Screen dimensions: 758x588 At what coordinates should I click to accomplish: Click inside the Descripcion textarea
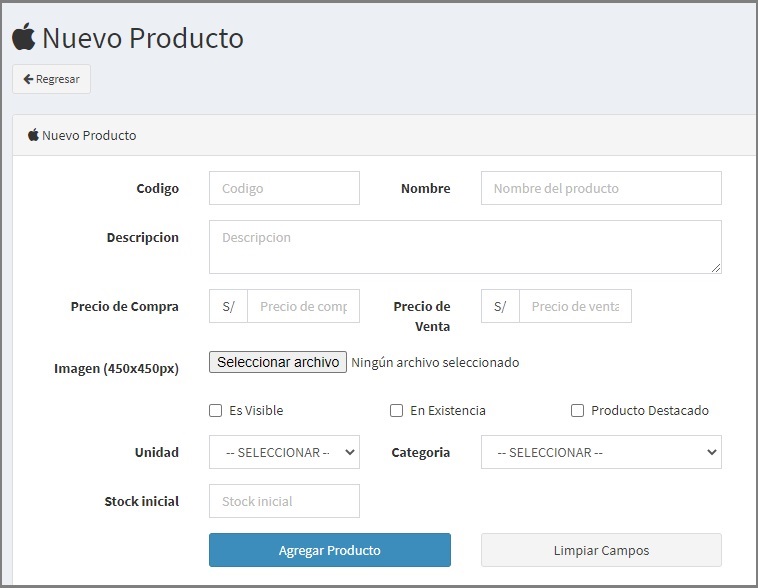coord(465,247)
